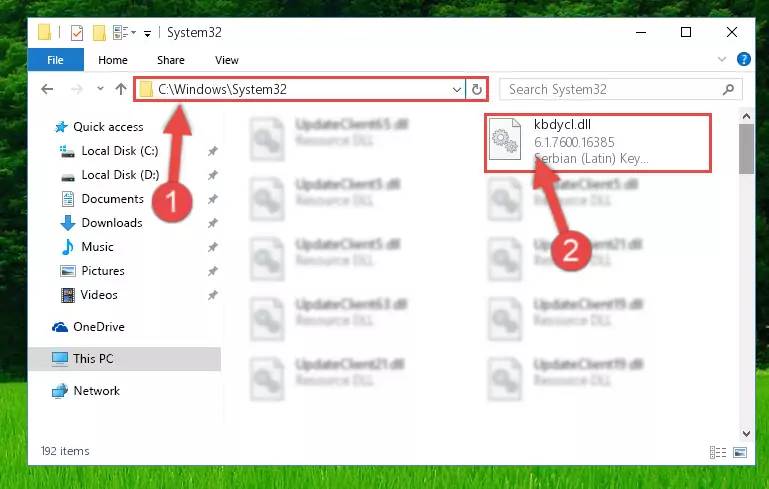769x489 pixels.
Task: Click the folder icon inside the address bar
Action: point(146,89)
